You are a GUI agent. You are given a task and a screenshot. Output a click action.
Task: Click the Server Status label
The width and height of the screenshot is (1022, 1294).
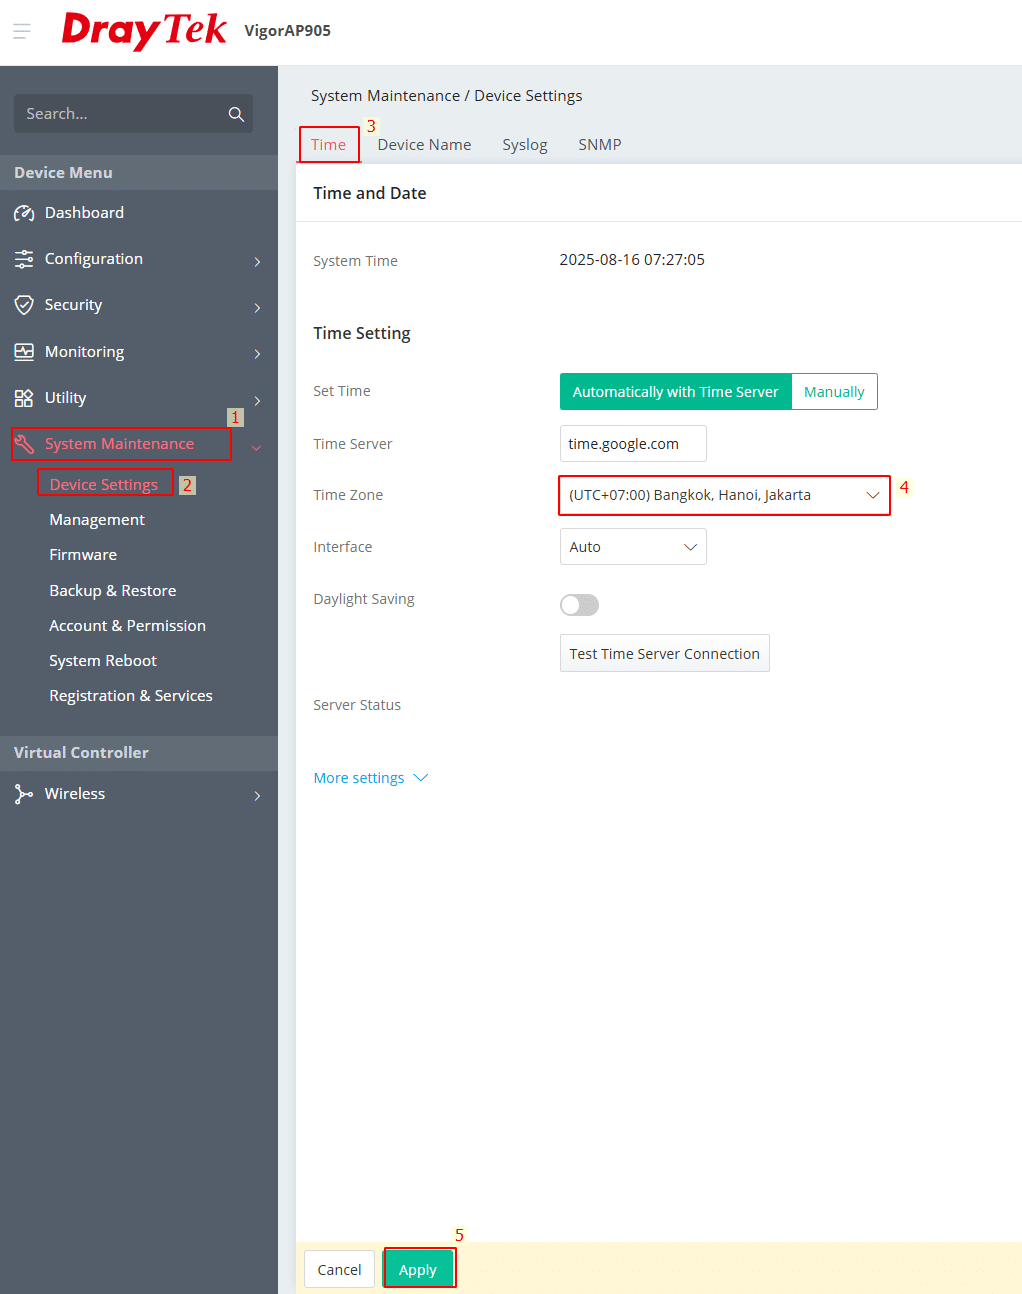357,705
